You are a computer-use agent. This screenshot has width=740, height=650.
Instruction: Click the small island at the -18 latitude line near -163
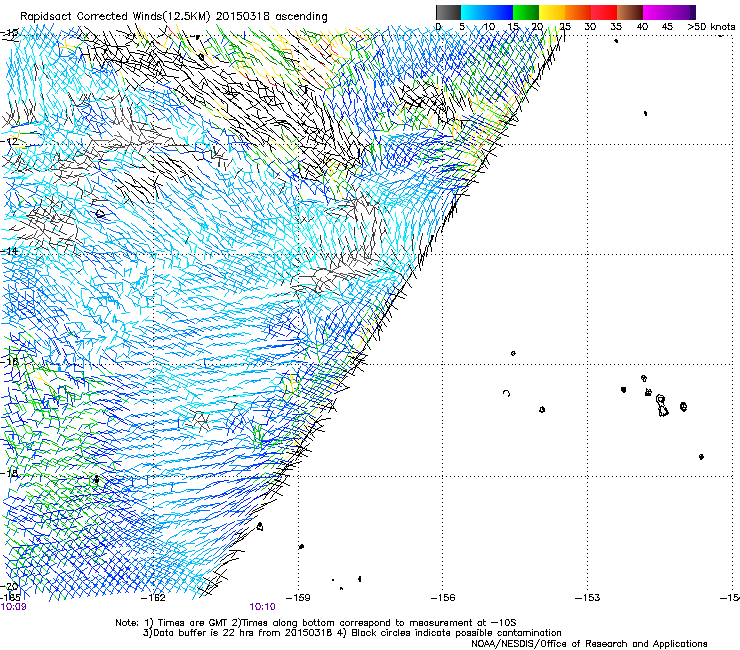96,480
